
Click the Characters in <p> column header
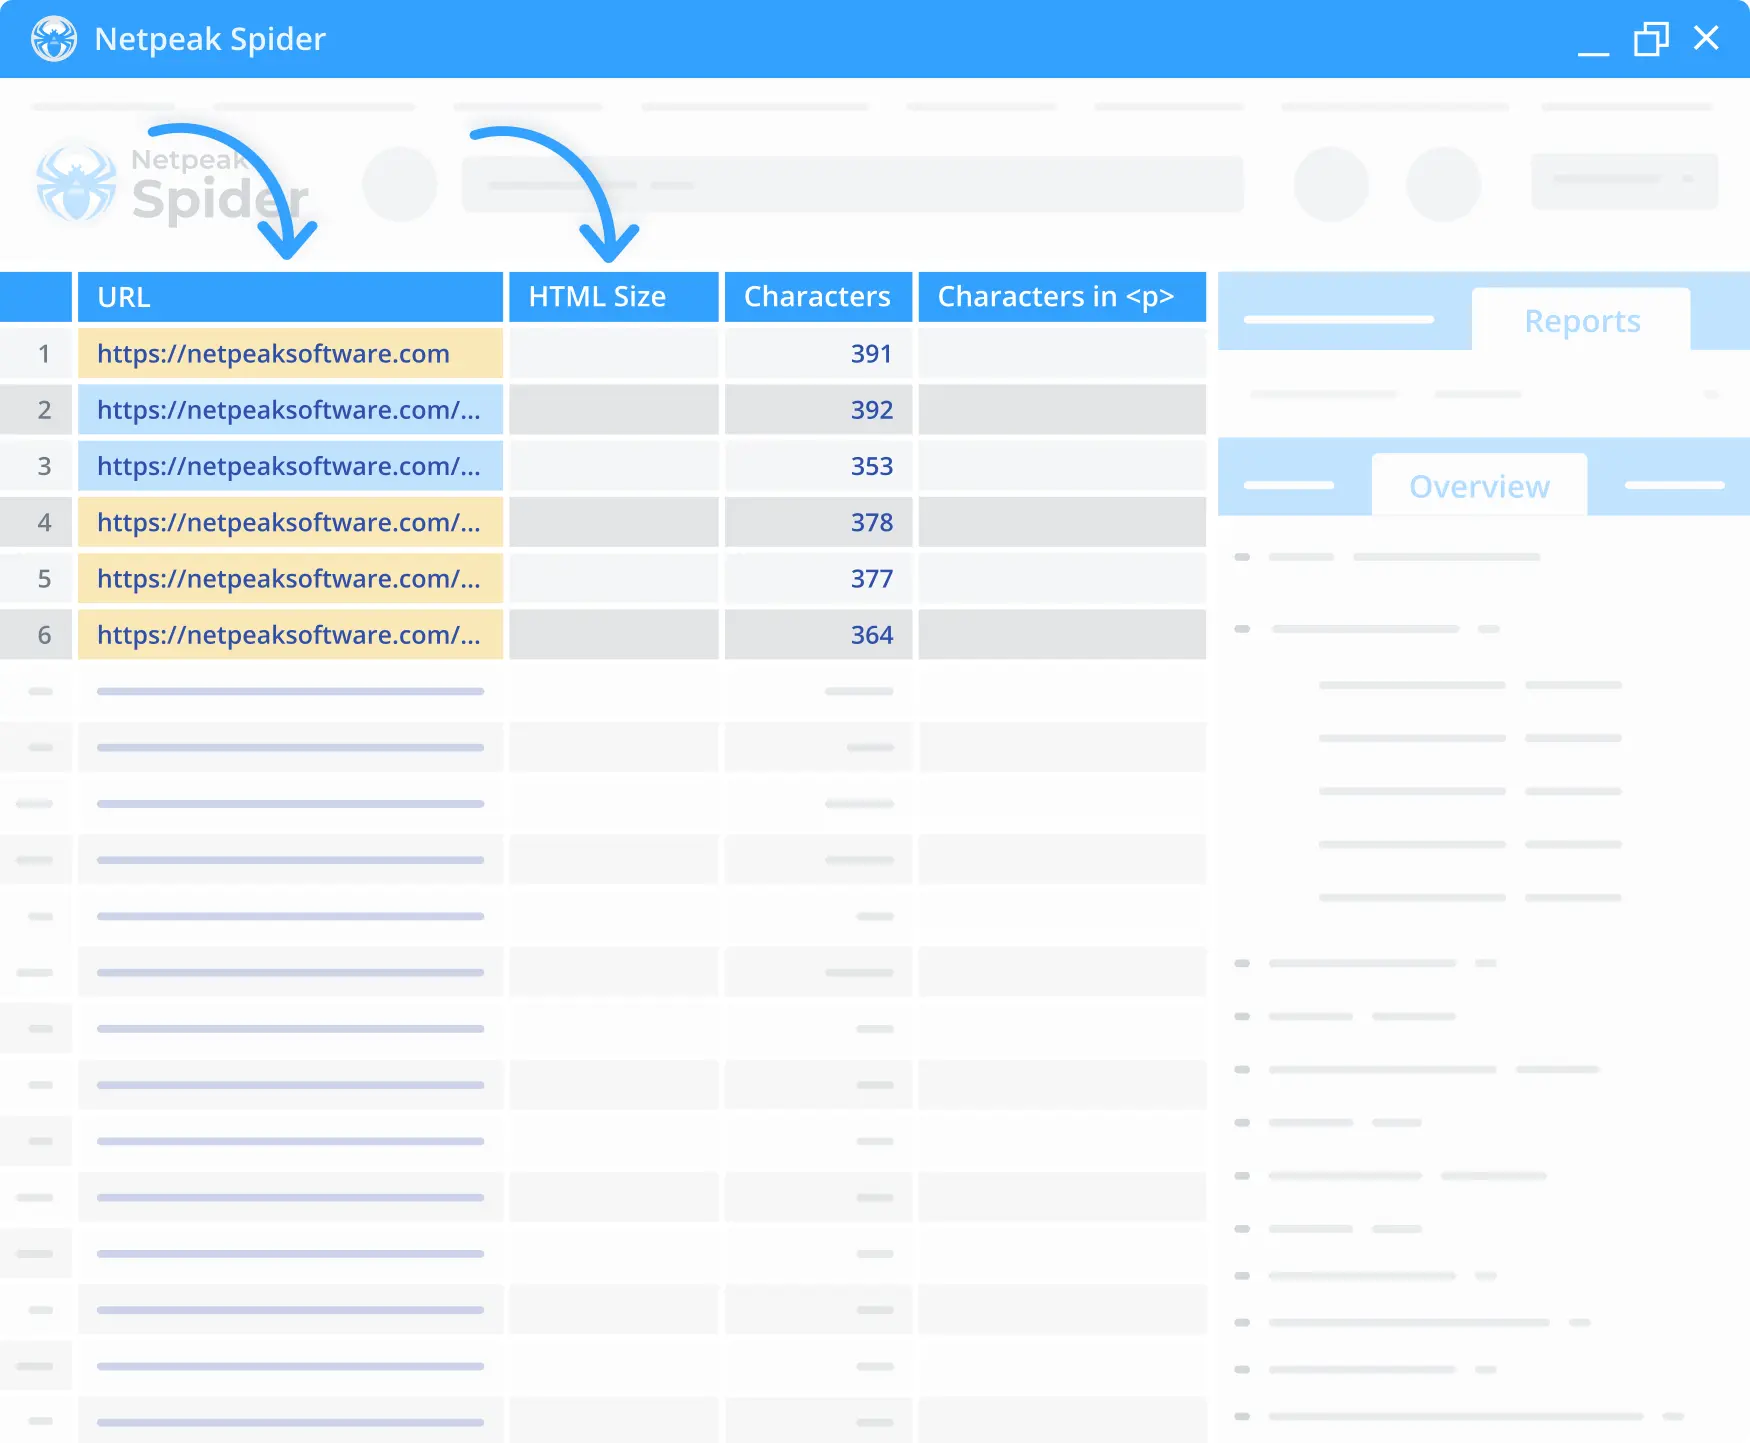coord(1062,297)
